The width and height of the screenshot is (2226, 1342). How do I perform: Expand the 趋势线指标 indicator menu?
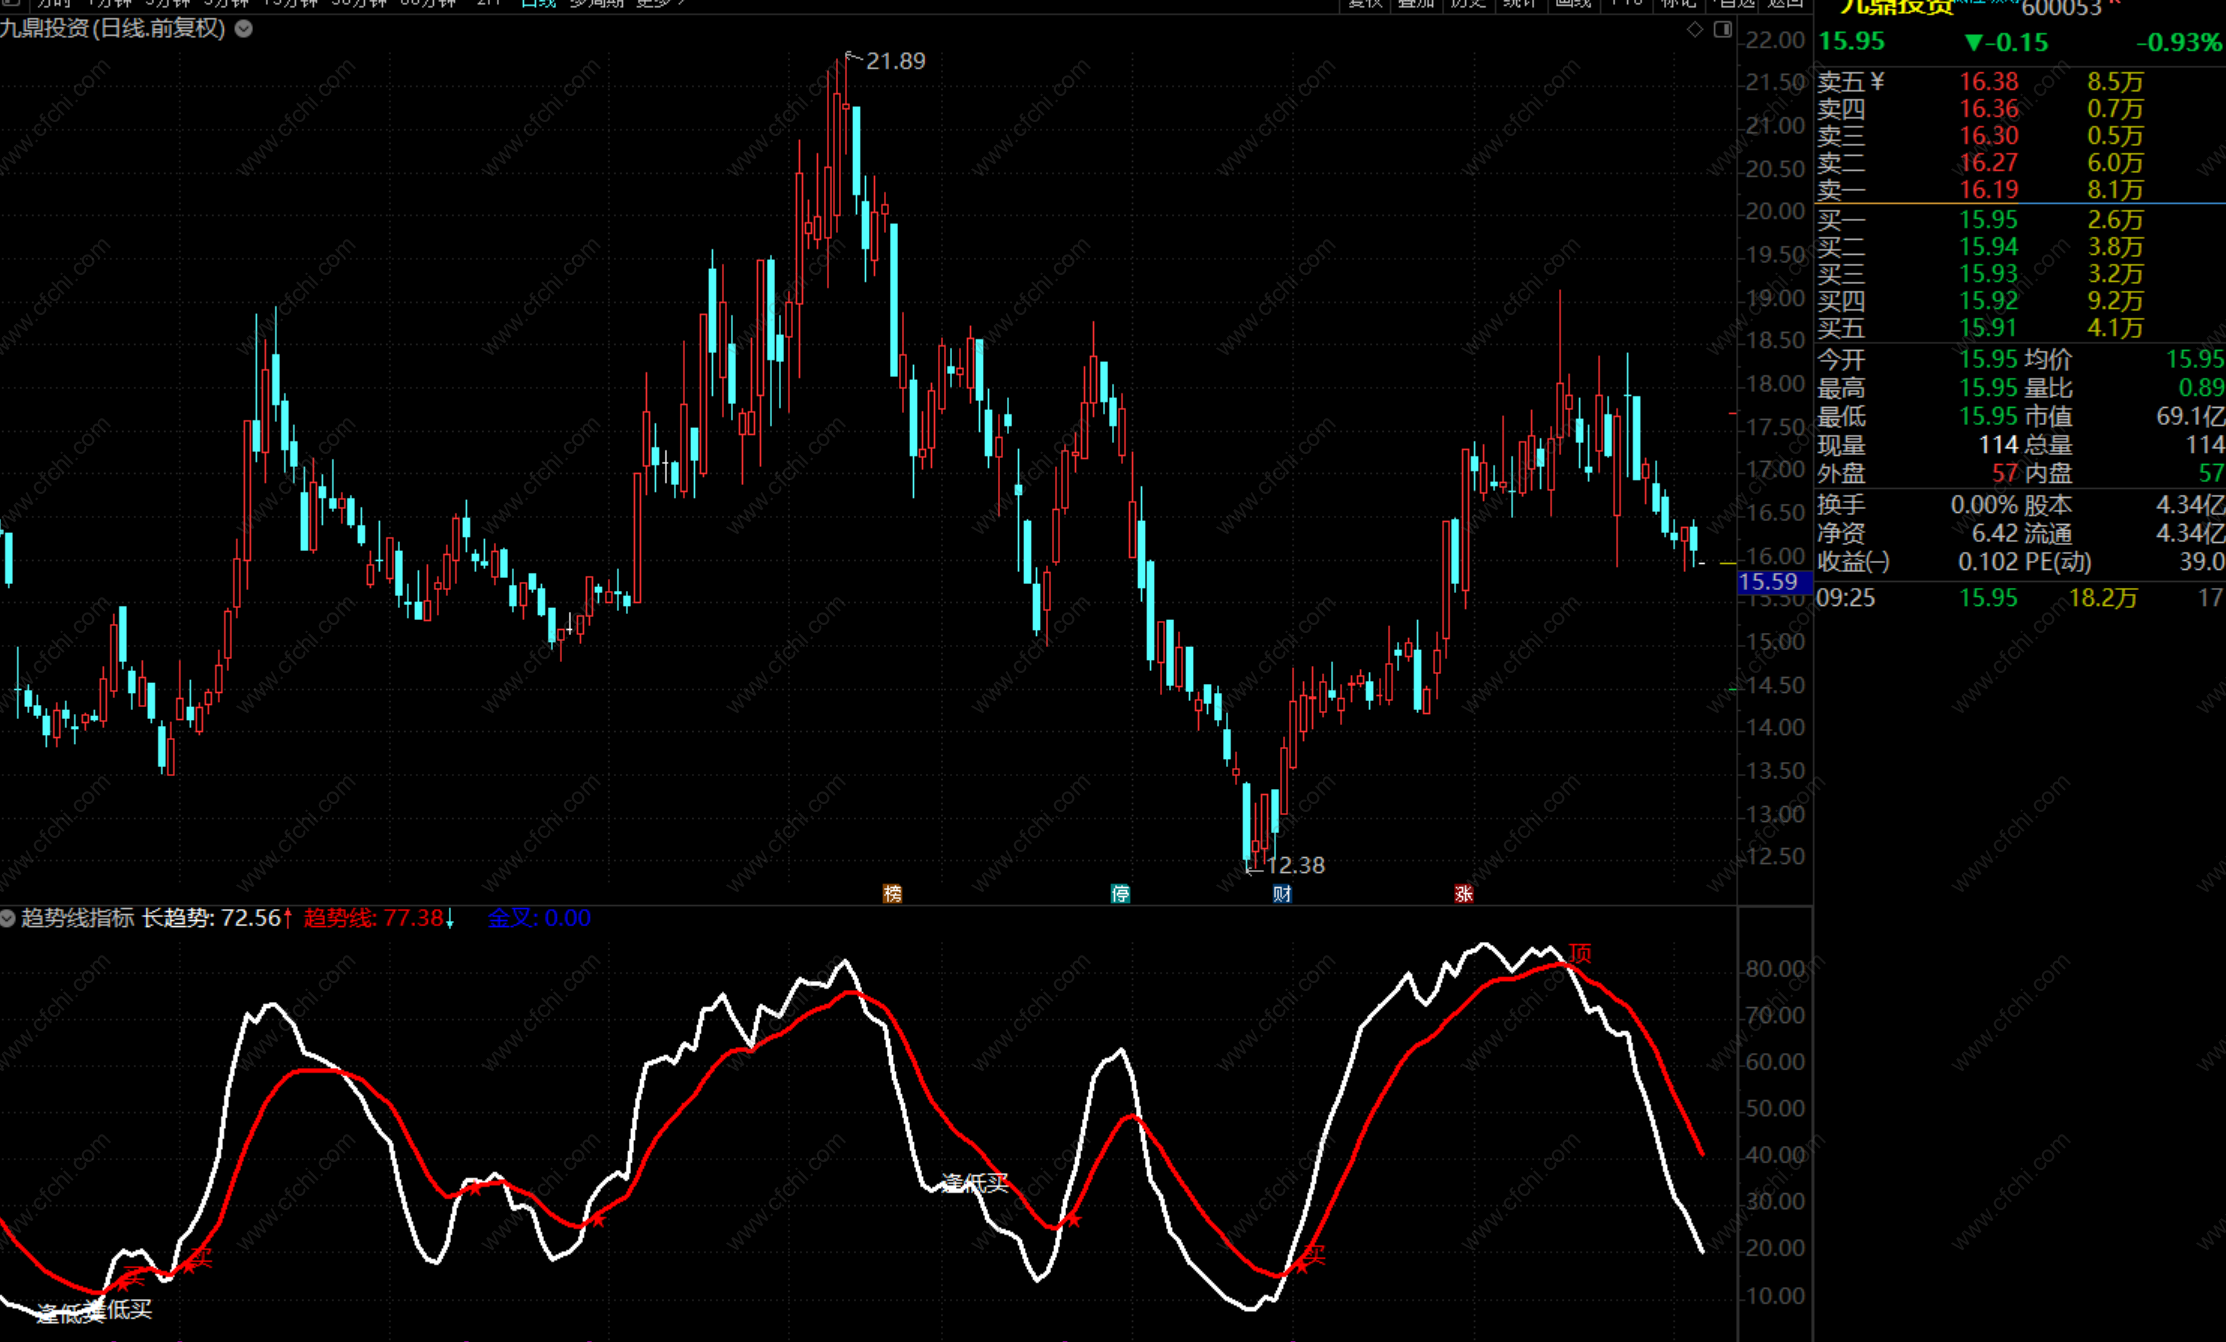pos(8,918)
